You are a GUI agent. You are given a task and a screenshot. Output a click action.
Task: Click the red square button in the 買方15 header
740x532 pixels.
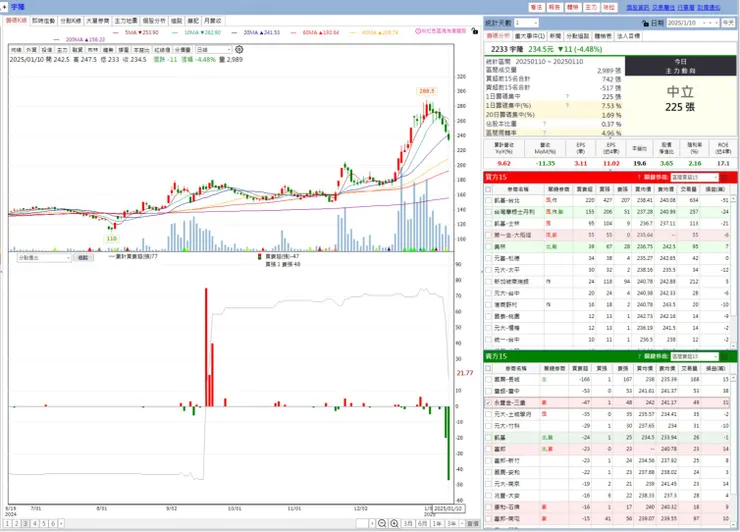(723, 177)
